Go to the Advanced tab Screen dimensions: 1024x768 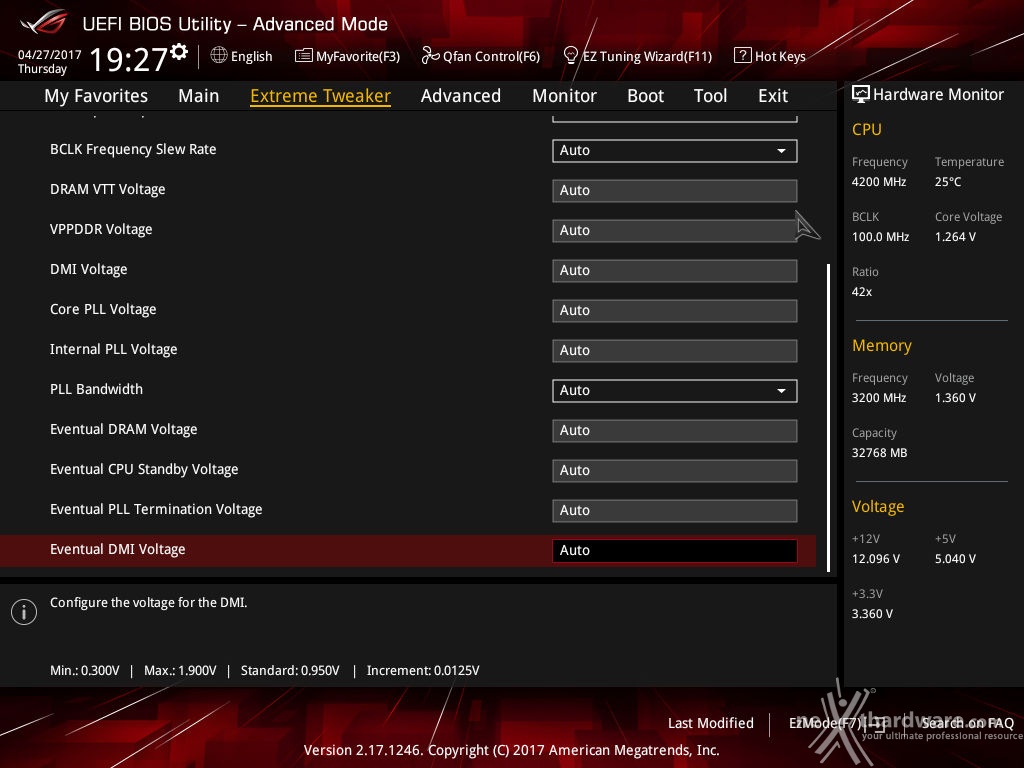click(x=461, y=96)
